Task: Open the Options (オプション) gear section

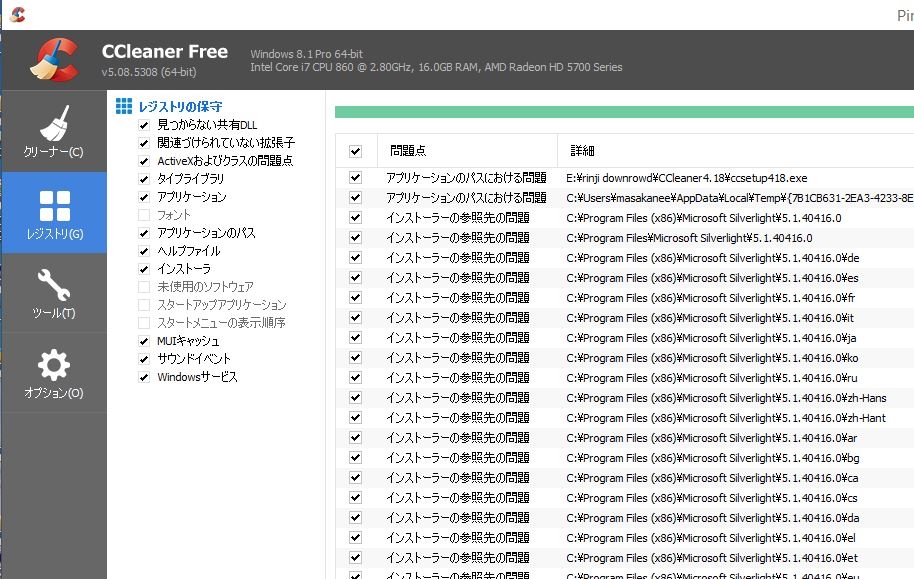Action: pyautogui.click(x=54, y=373)
